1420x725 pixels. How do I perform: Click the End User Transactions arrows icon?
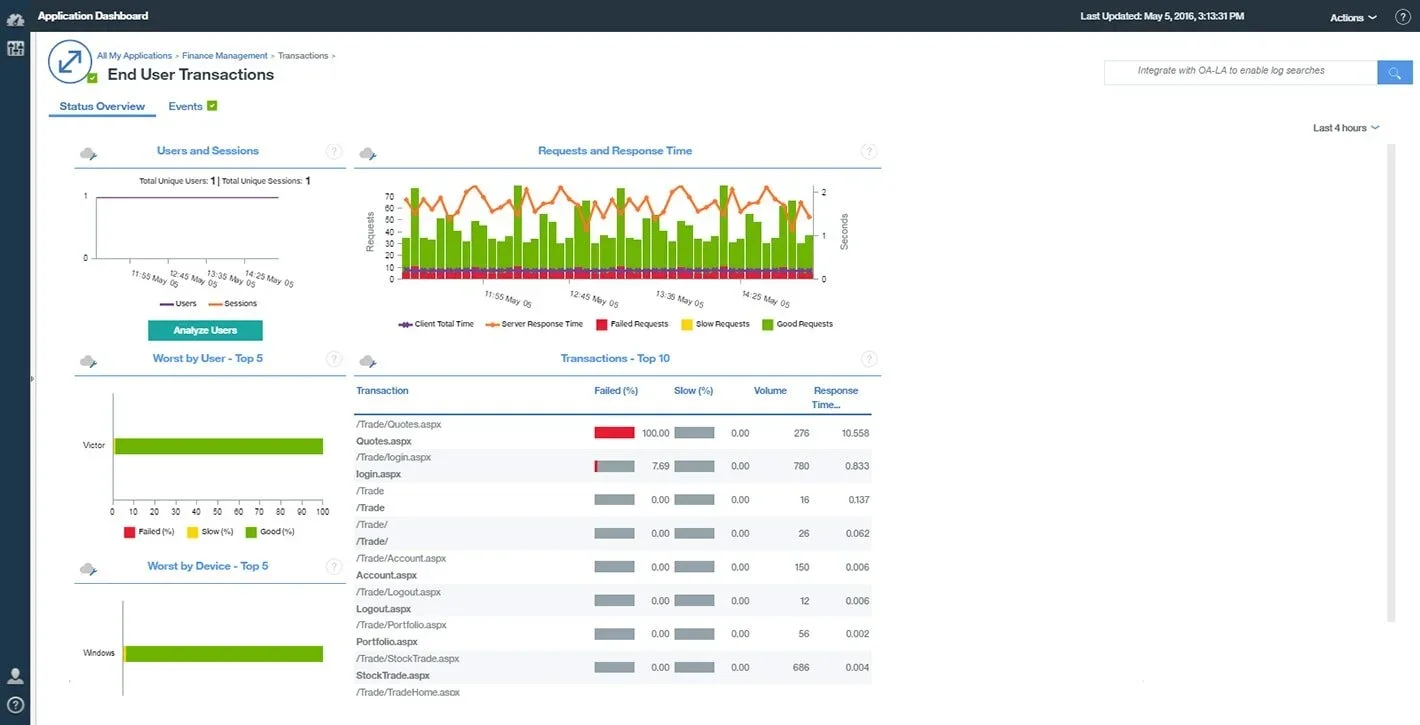(69, 61)
